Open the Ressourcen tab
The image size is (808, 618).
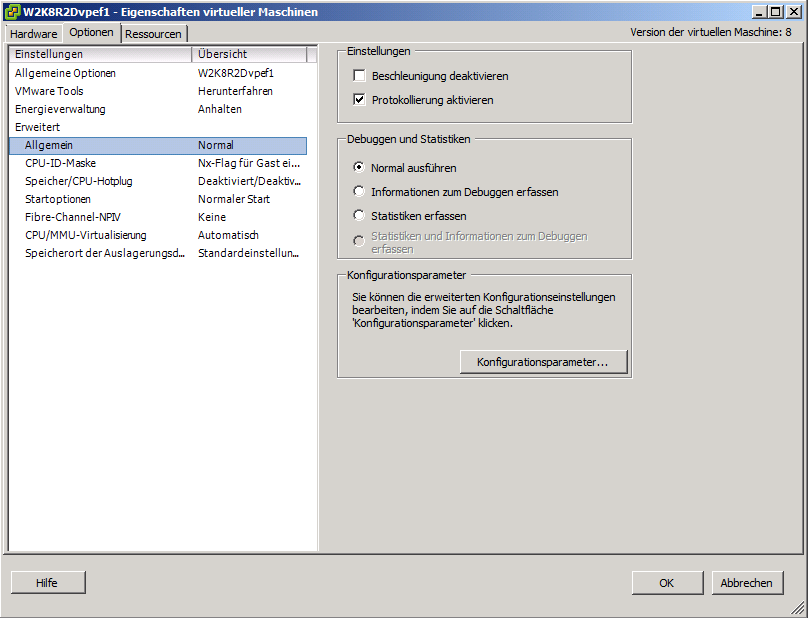(154, 34)
